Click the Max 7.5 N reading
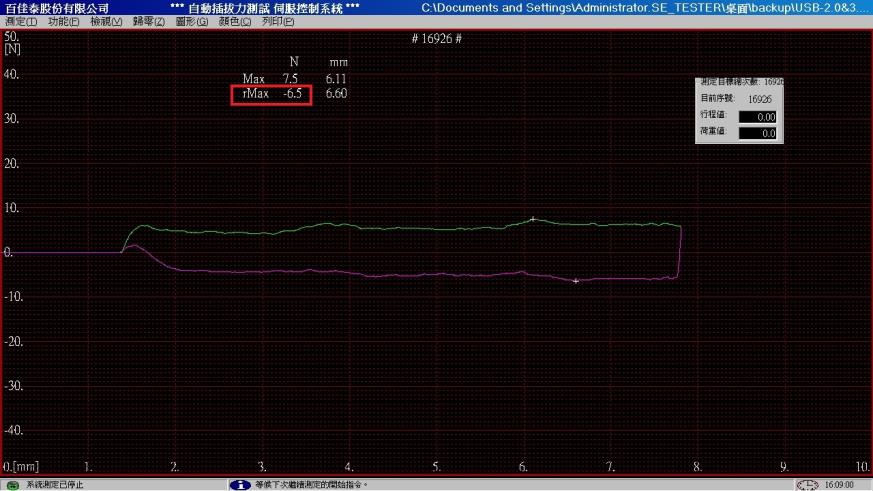Image resolution: width=873 pixels, height=491 pixels. (290, 79)
